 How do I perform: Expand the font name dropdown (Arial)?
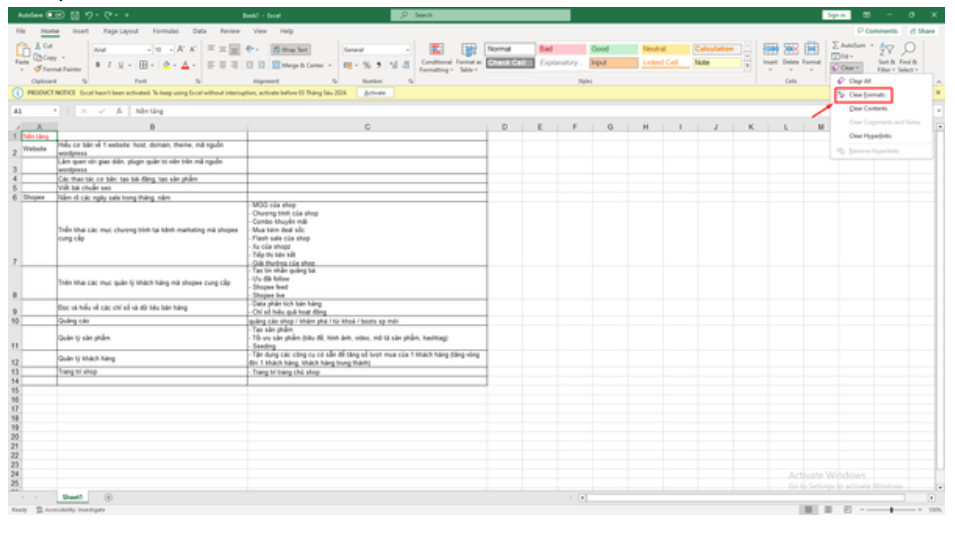(x=150, y=49)
